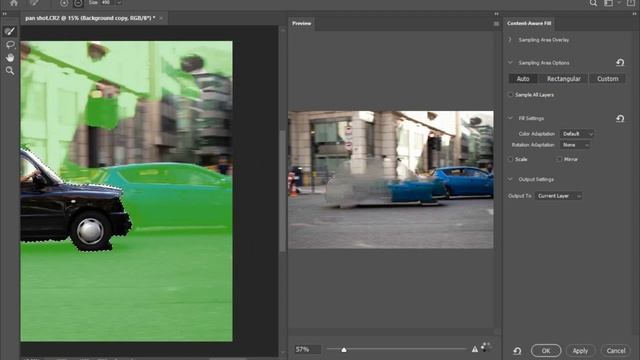Open the workspace switcher icon
Viewport: 640px width, 360px height.
609,3
